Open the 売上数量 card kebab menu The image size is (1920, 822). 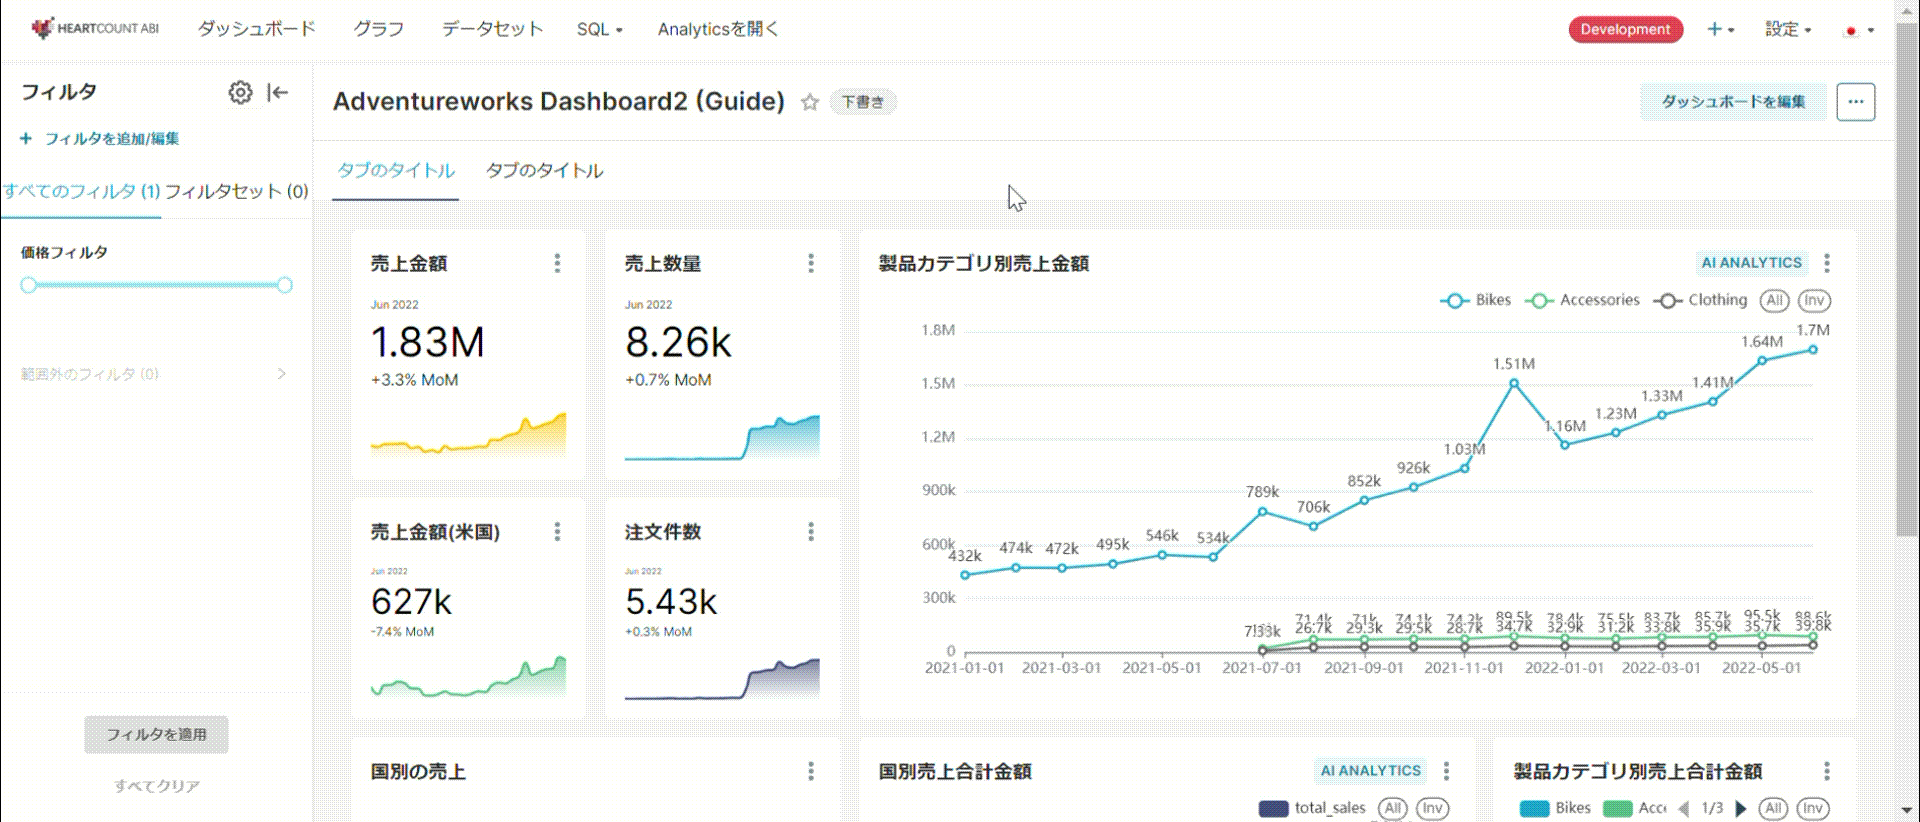[811, 263]
